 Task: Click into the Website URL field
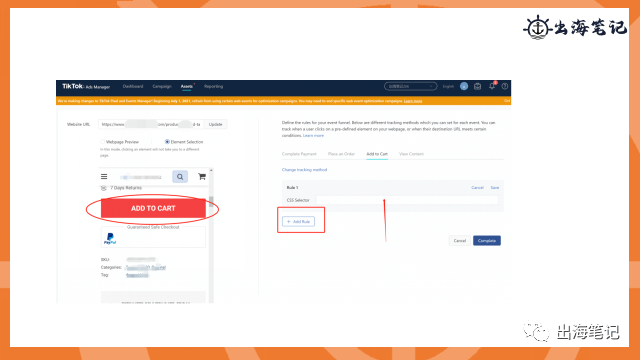[151, 124]
